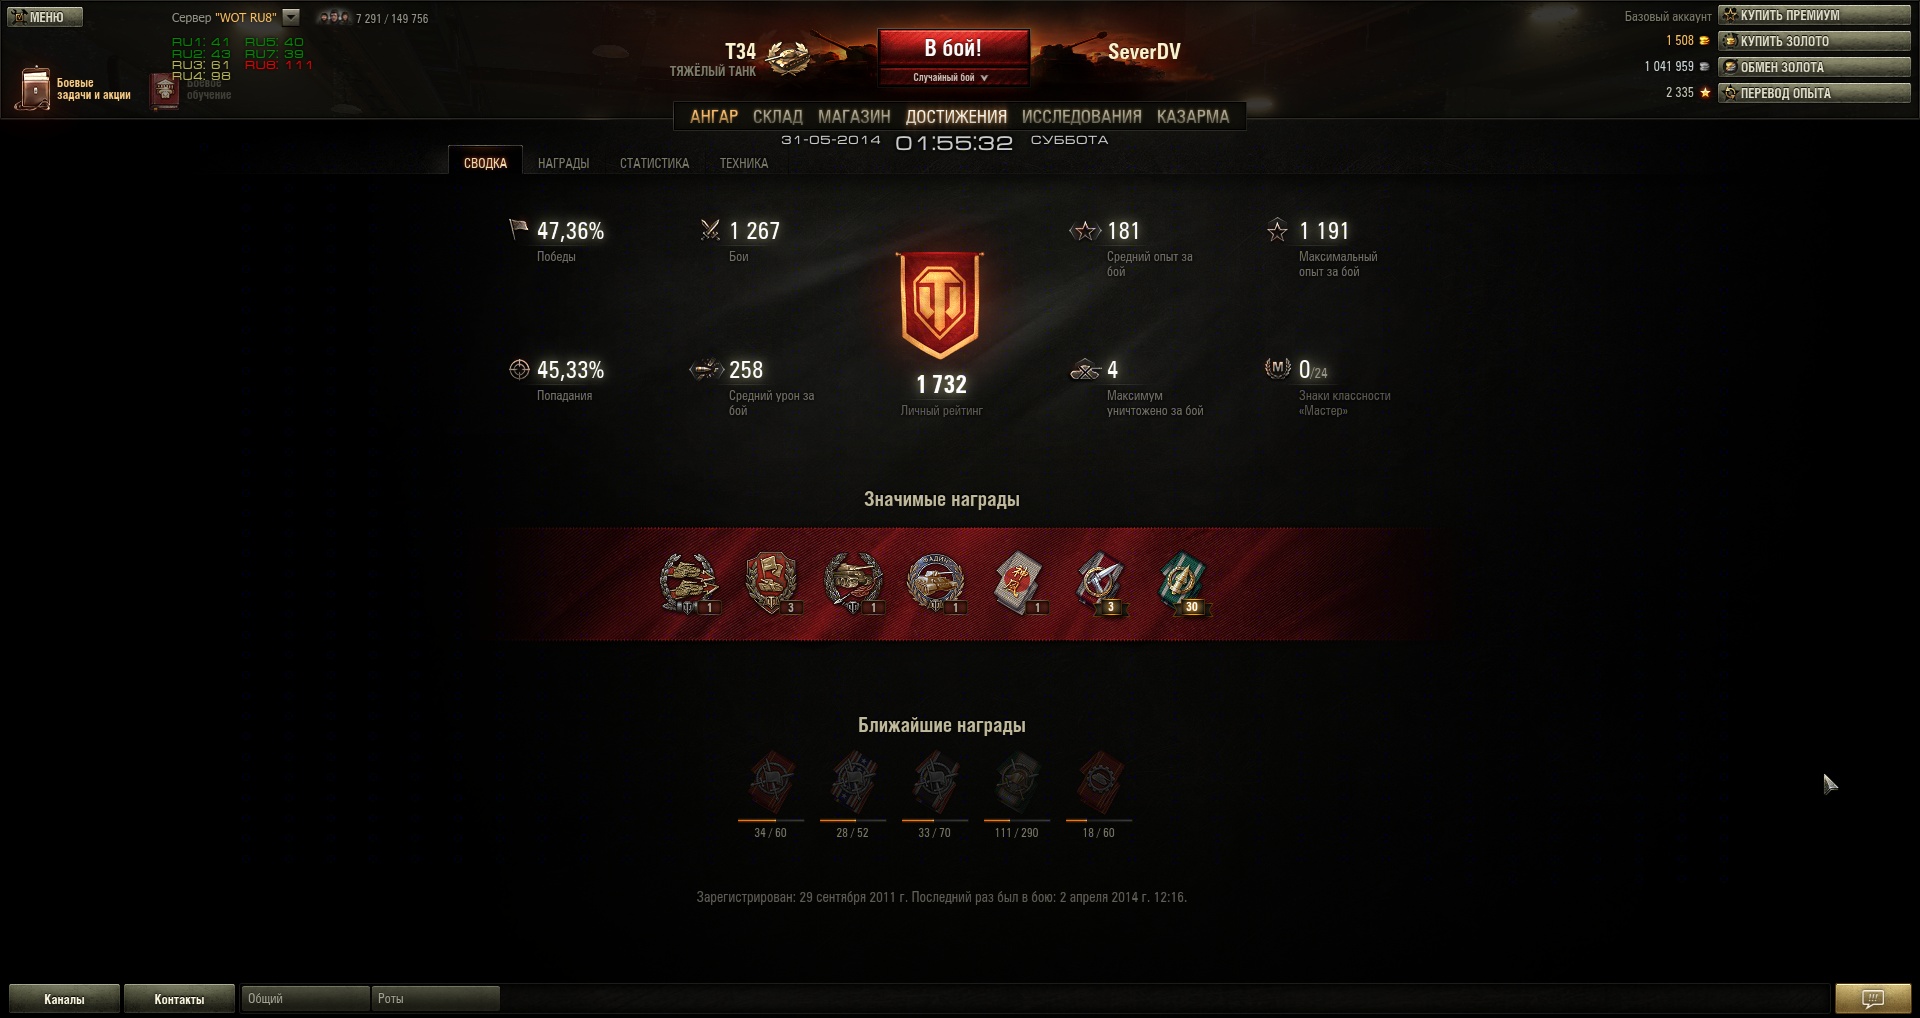Click the green medal with count 30

1182,582
